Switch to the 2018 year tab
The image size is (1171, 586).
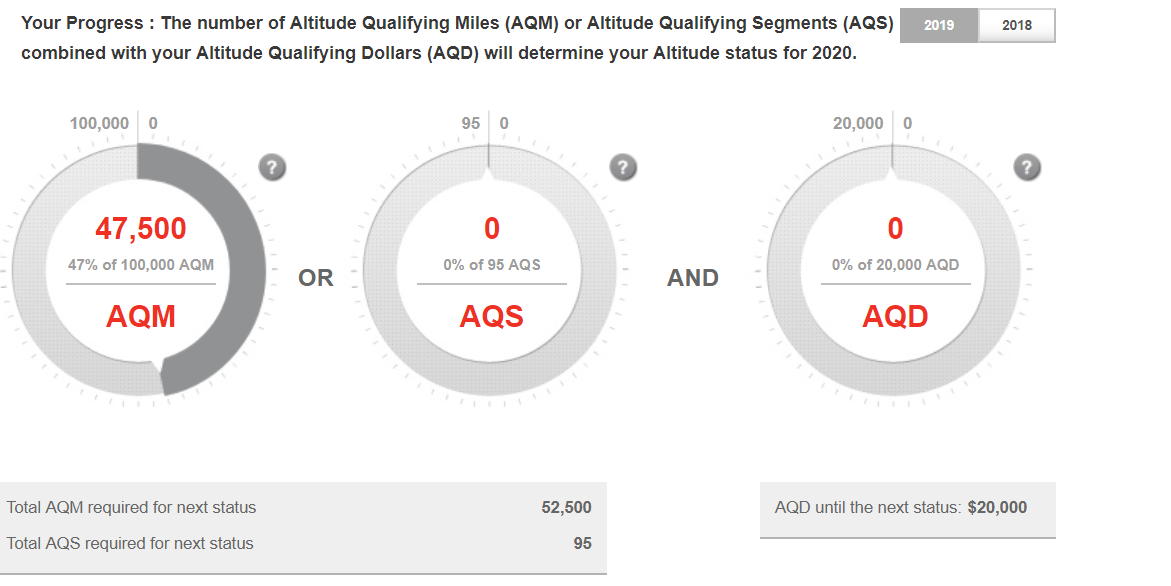pos(1016,25)
